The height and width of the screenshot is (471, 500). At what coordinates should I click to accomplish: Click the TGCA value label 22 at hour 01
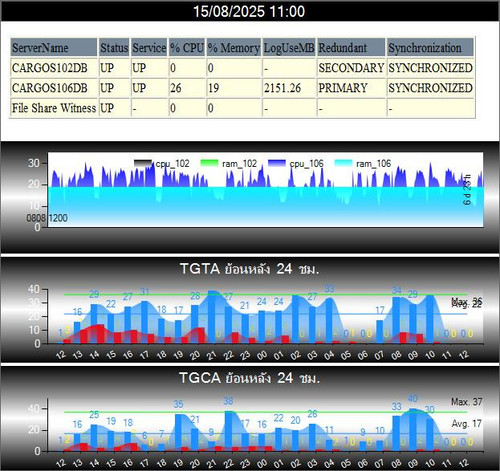(278, 418)
